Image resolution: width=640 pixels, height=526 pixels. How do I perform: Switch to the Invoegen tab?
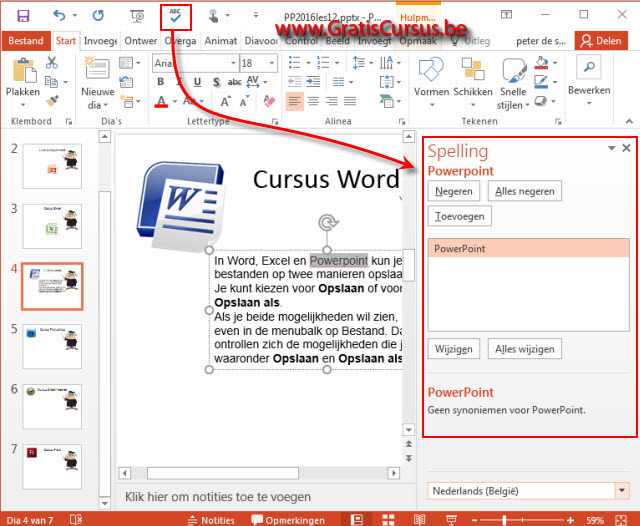pyautogui.click(x=100, y=41)
